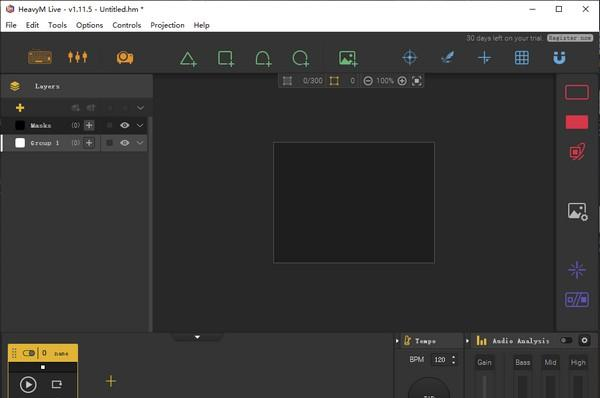Viewport: 600px width, 398px height.
Task: Click the loop icon in the sequence
Action: pos(57,384)
